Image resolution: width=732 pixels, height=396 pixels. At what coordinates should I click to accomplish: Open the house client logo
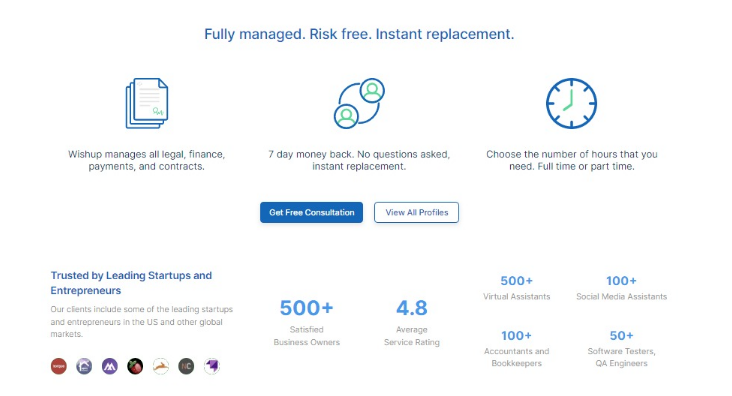coord(84,366)
